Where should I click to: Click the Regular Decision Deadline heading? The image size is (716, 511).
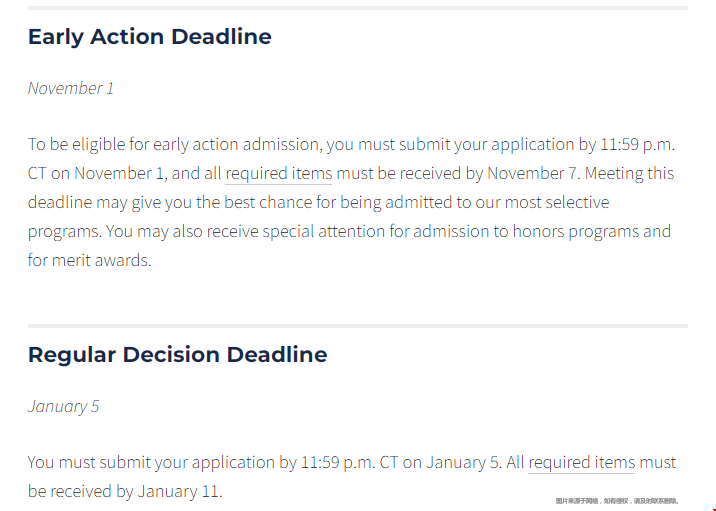[x=177, y=355]
